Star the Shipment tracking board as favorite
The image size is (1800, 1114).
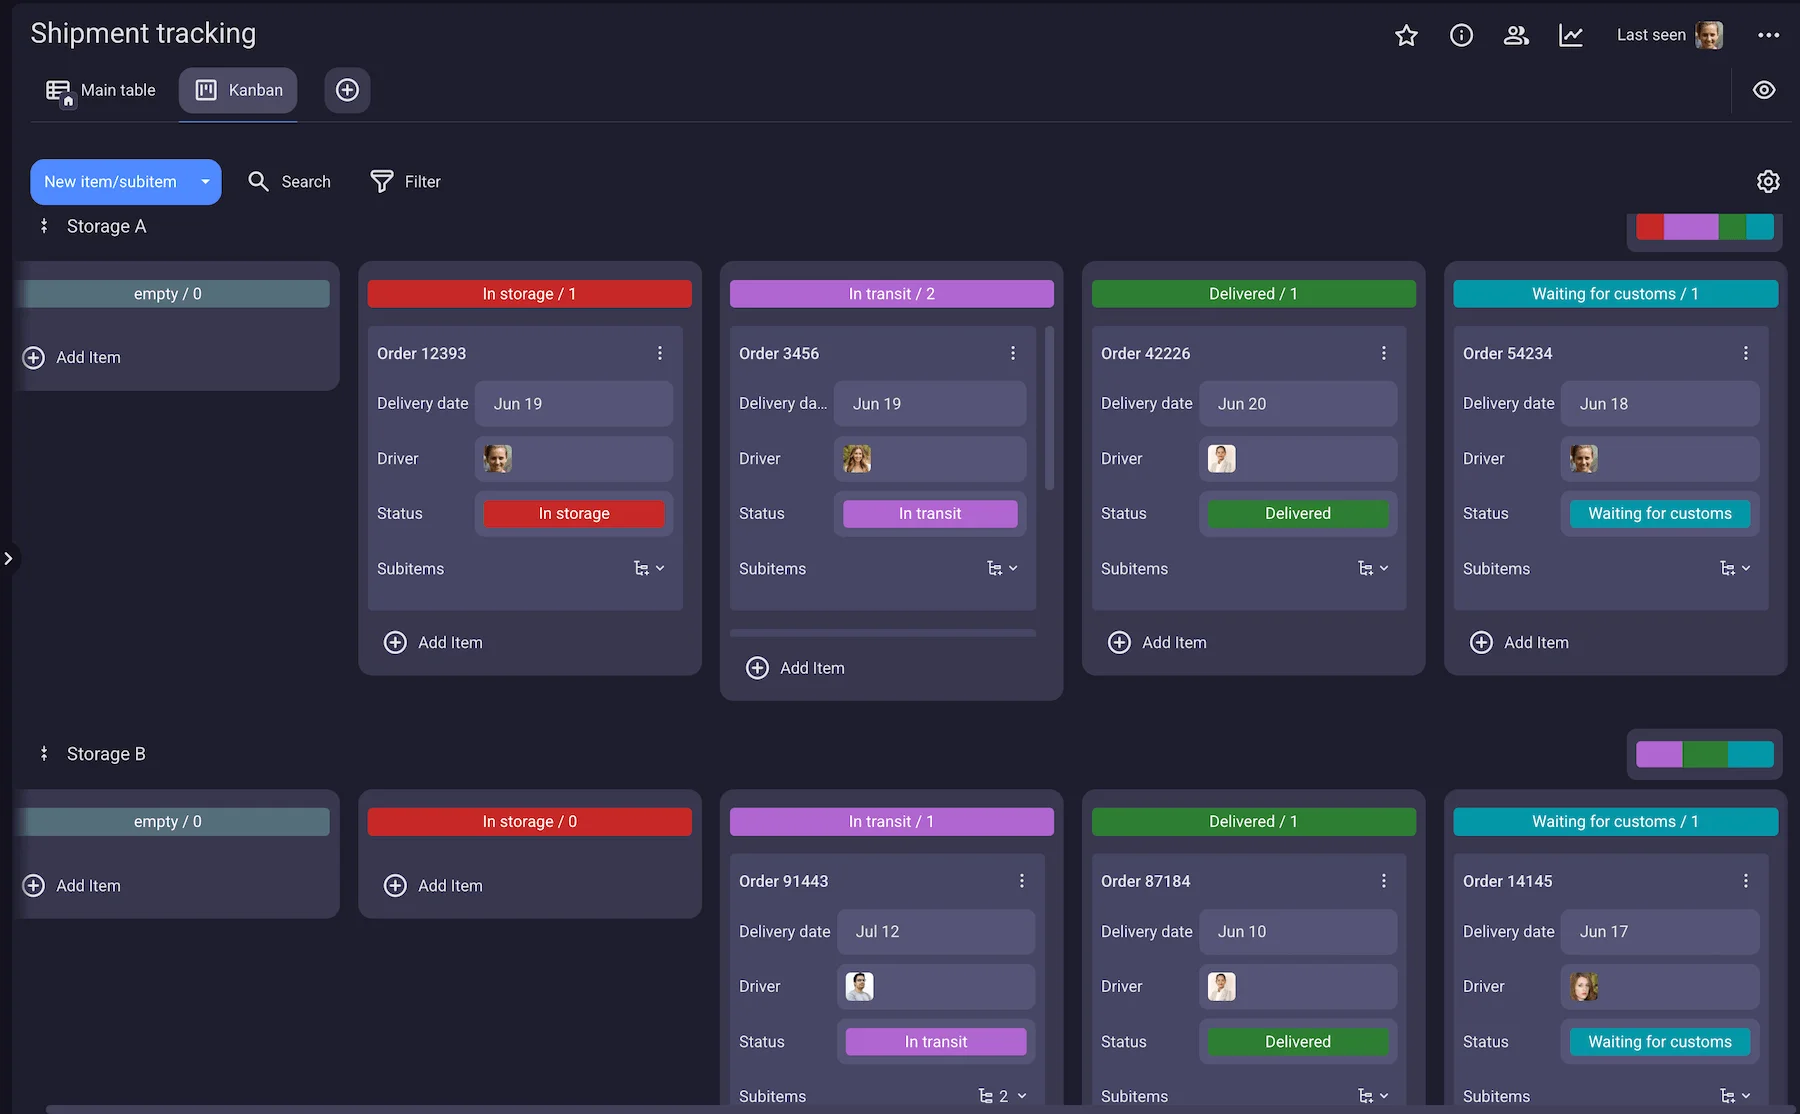[1406, 35]
